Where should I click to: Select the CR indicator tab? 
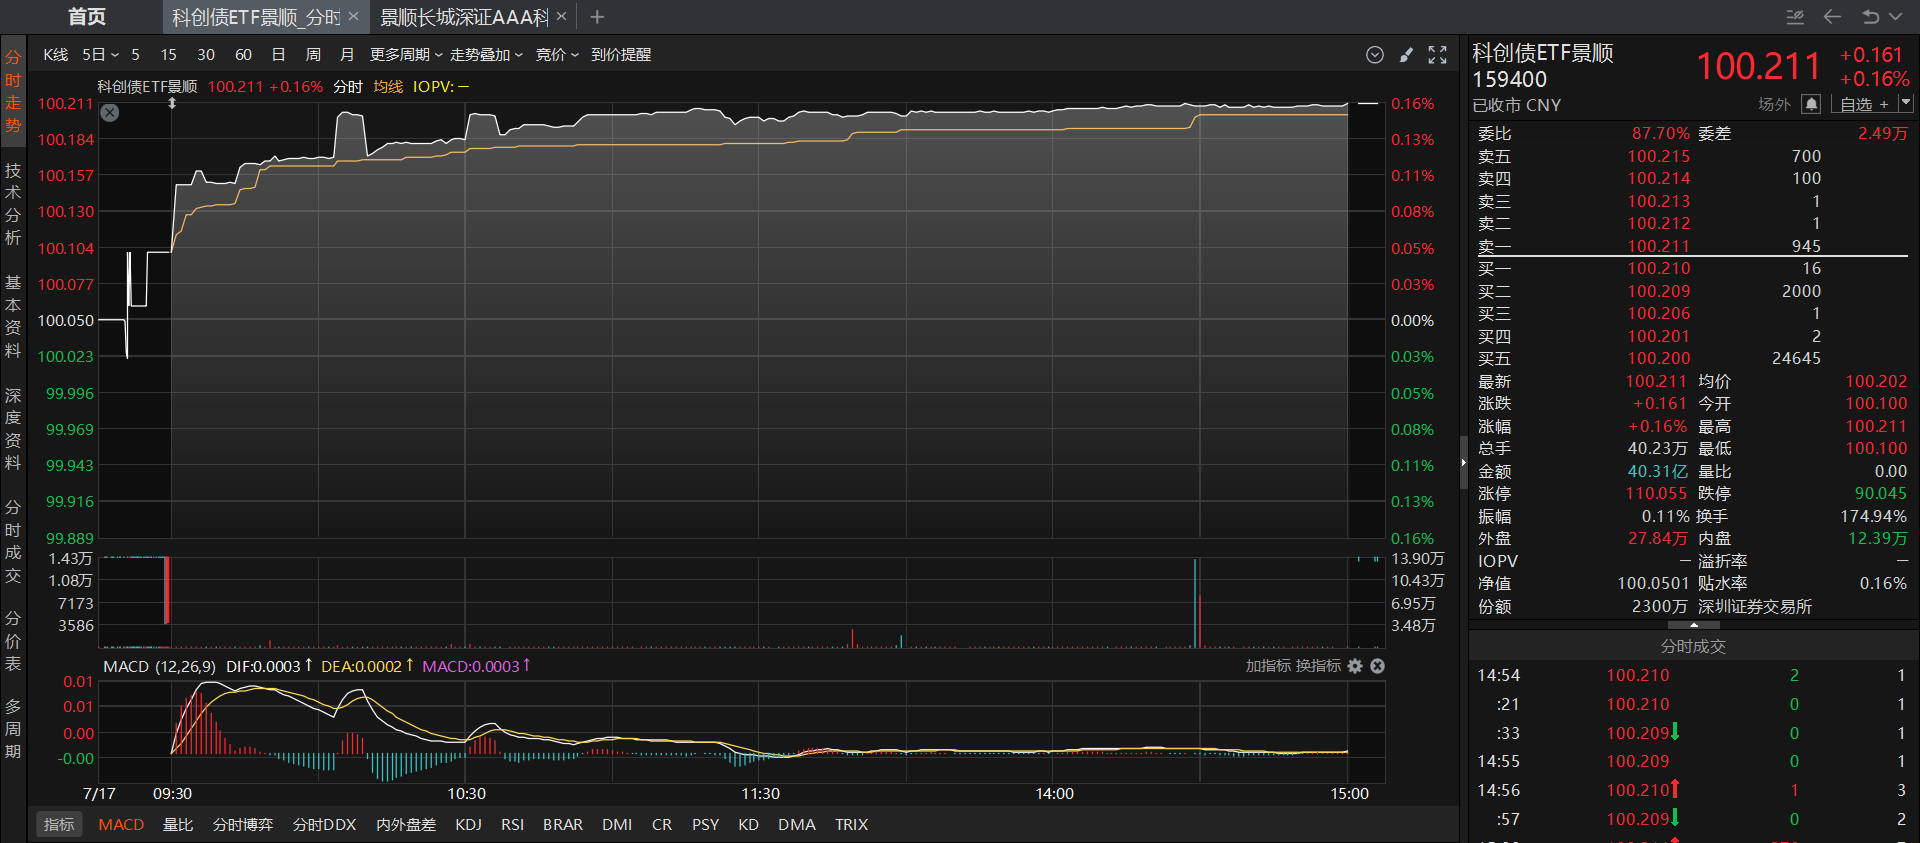click(x=662, y=825)
